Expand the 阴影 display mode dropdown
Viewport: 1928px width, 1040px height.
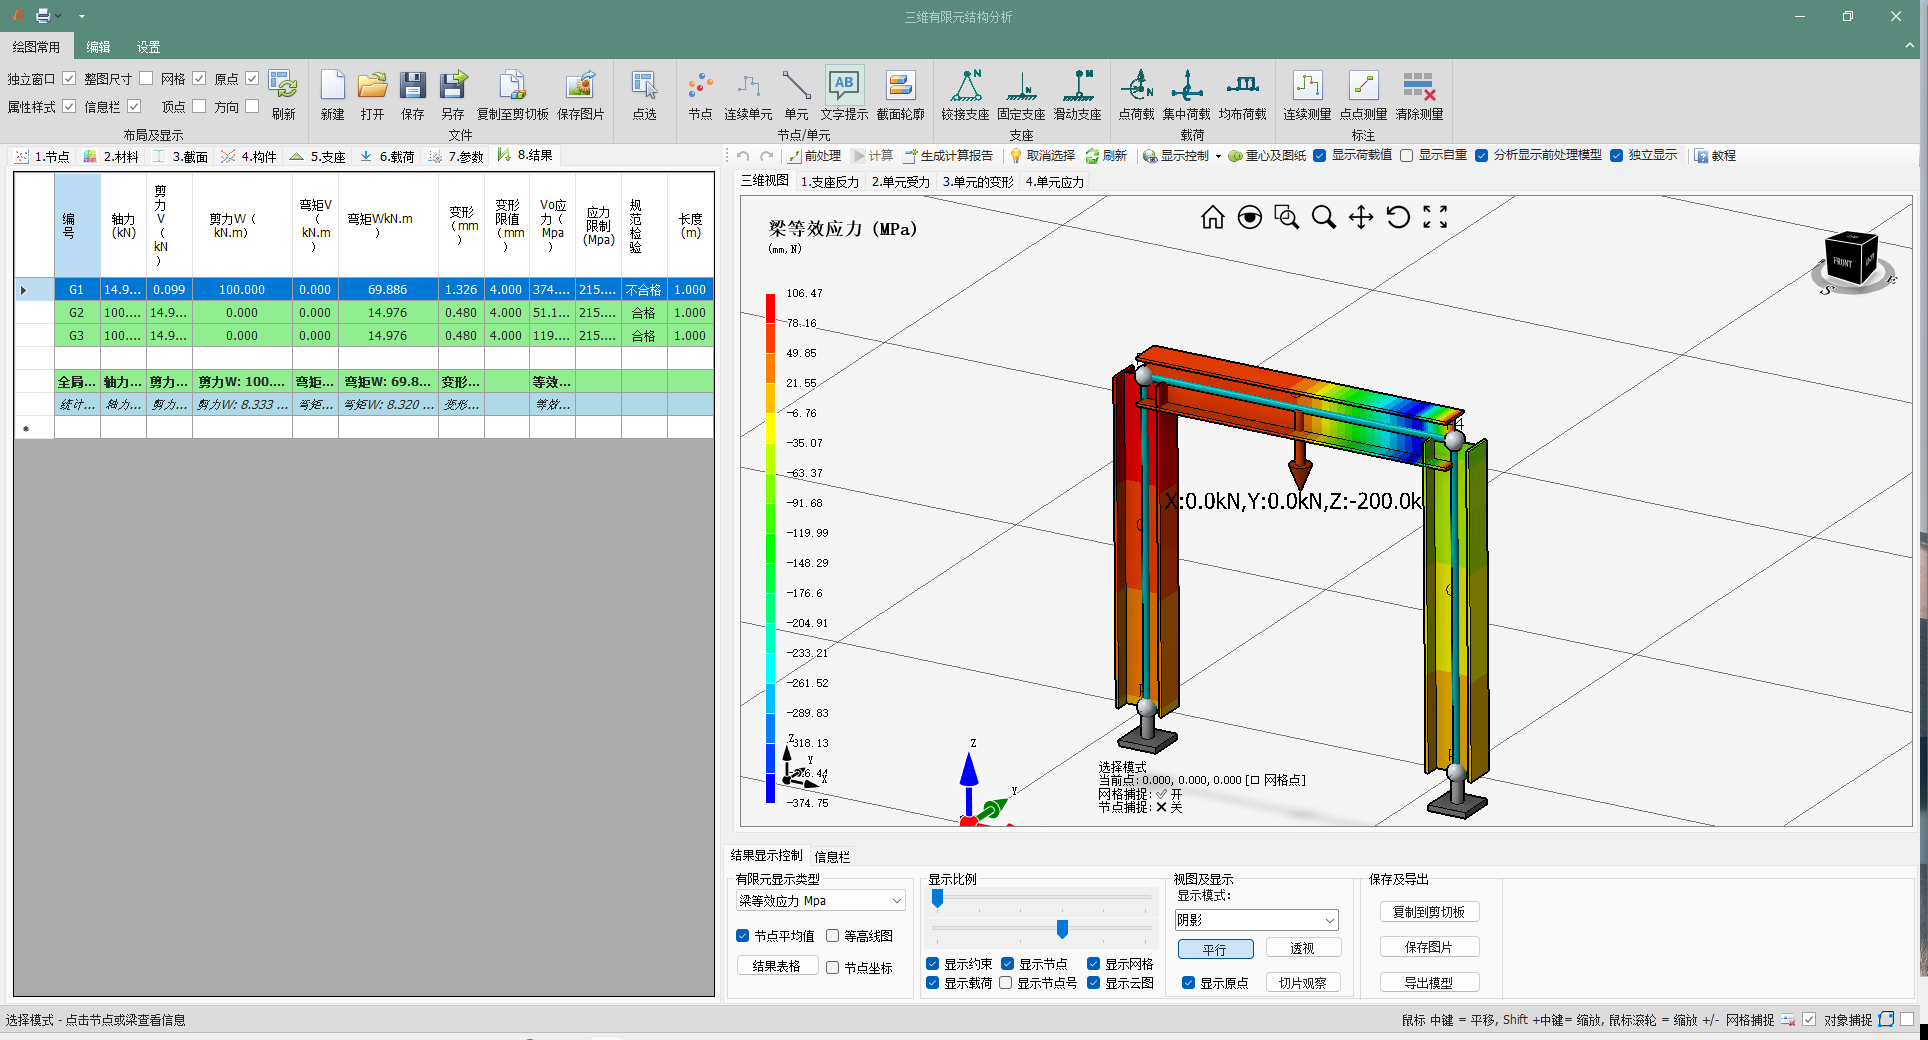[x=1329, y=920]
